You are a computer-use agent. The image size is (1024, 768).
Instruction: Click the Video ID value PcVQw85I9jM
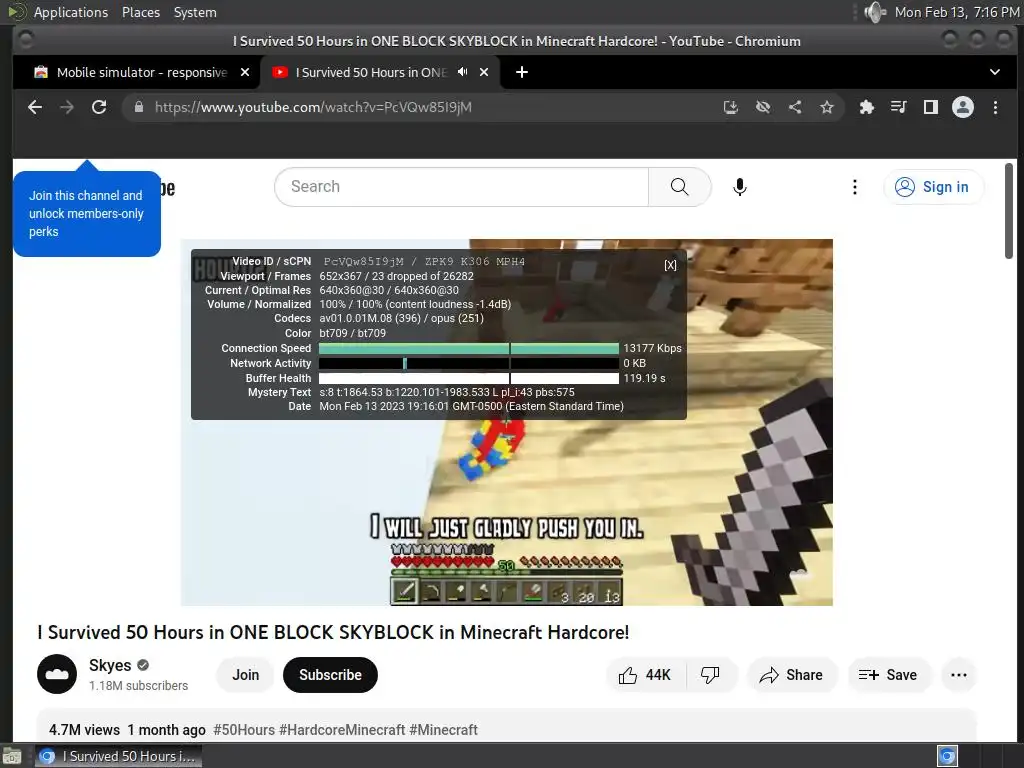click(x=364, y=261)
